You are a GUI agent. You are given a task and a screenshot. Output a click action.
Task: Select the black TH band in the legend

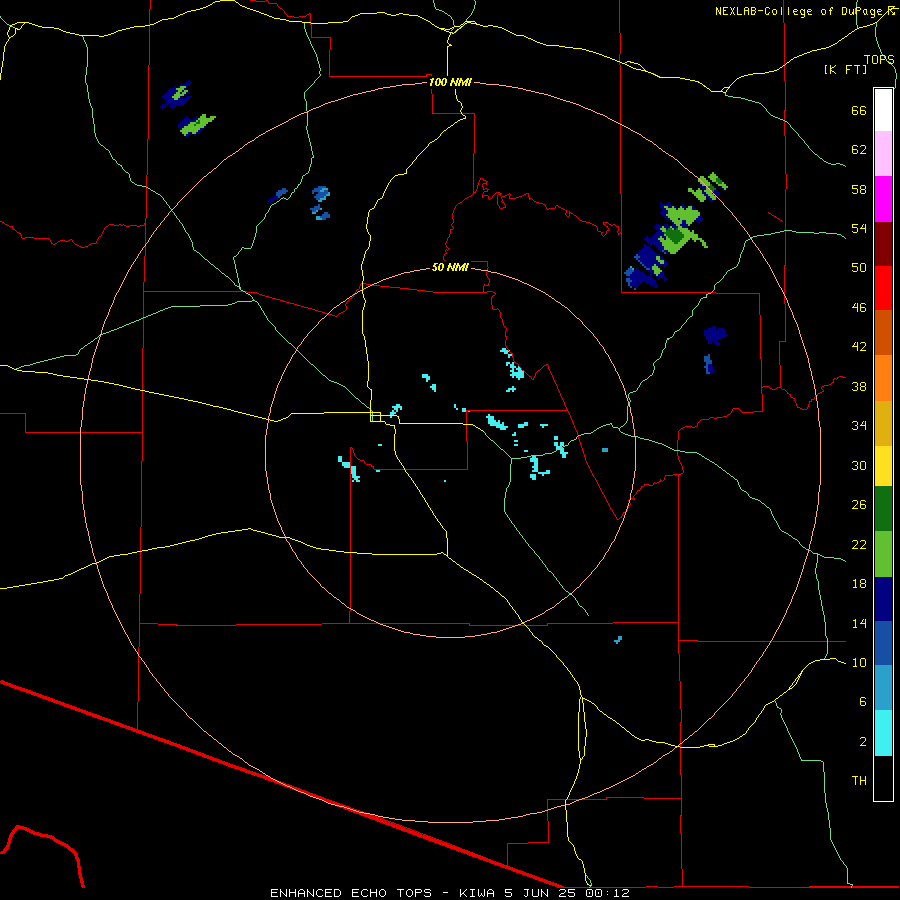883,778
